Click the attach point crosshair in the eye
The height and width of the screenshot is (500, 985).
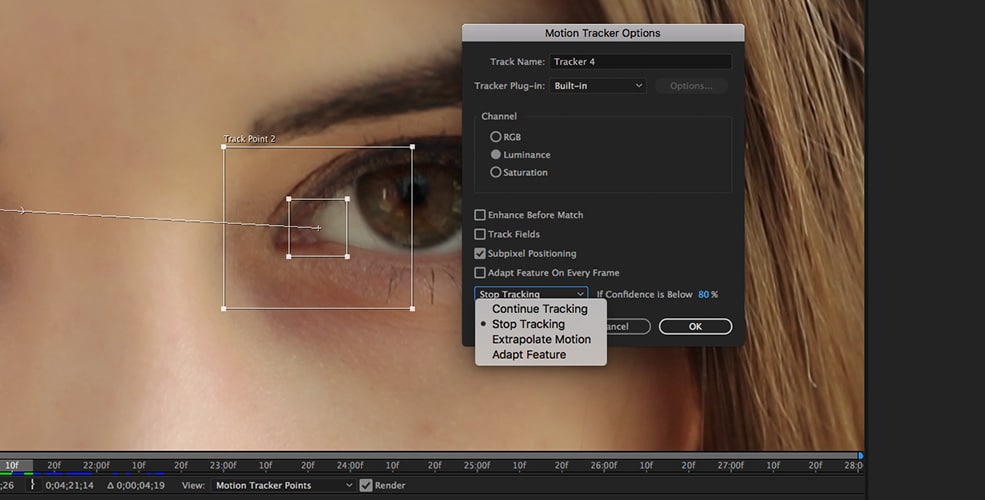(x=318, y=228)
